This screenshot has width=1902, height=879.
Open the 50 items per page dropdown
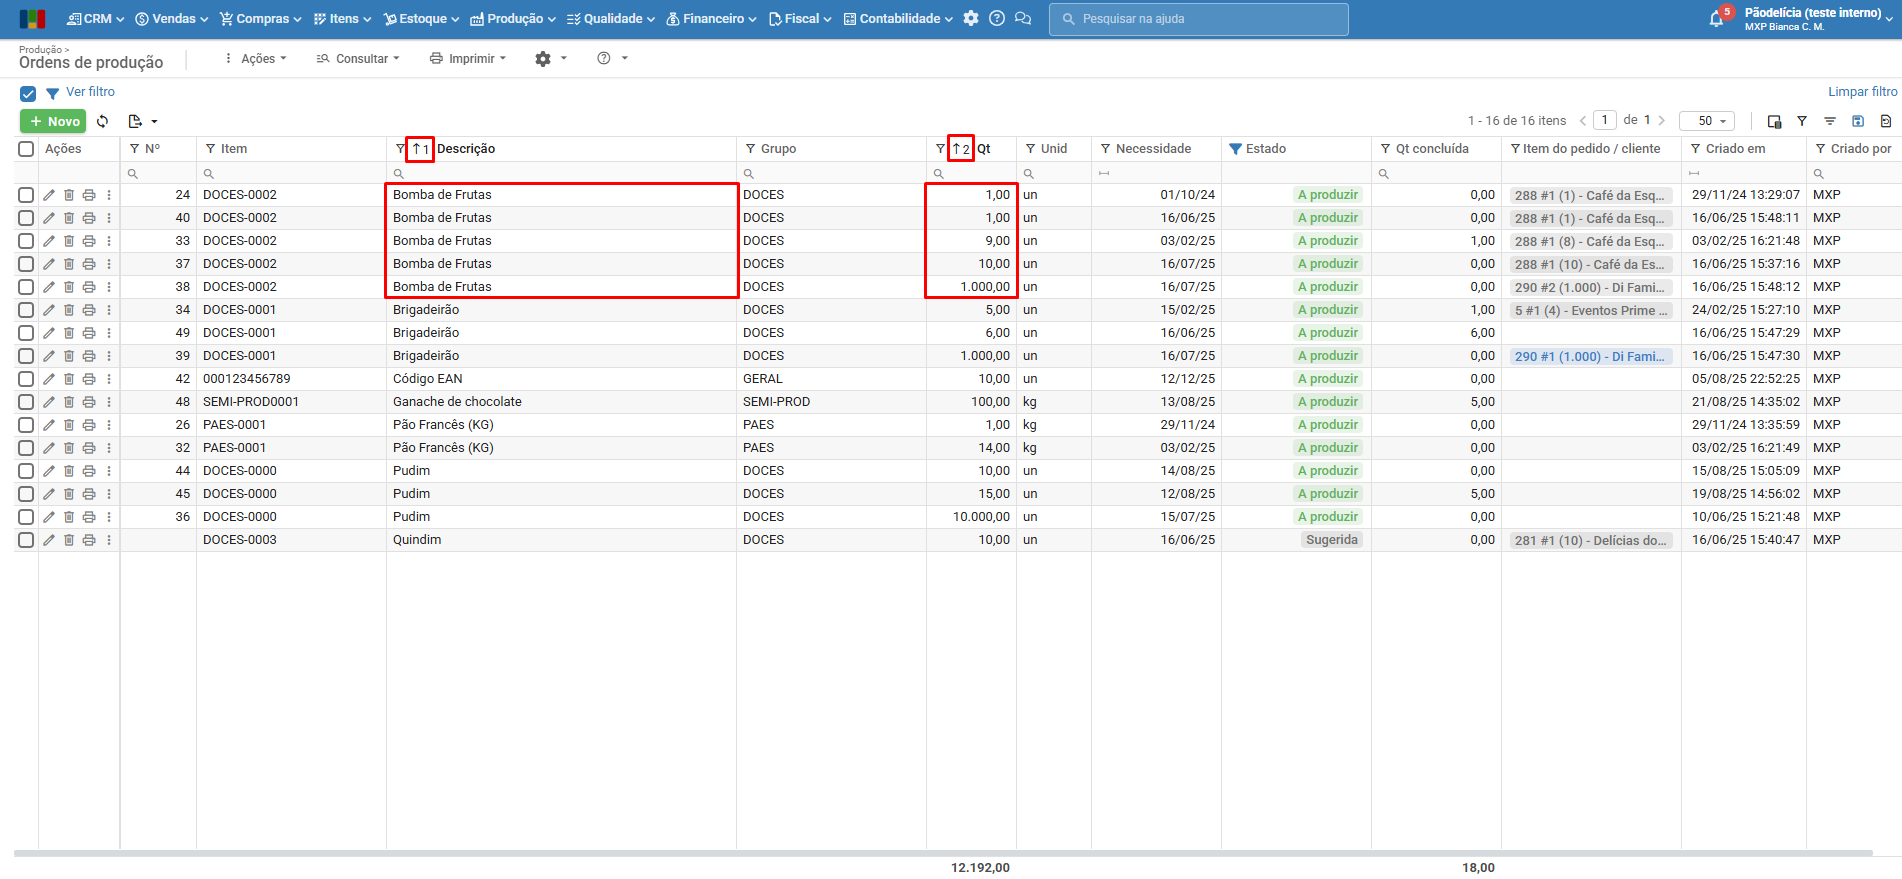(x=1707, y=121)
